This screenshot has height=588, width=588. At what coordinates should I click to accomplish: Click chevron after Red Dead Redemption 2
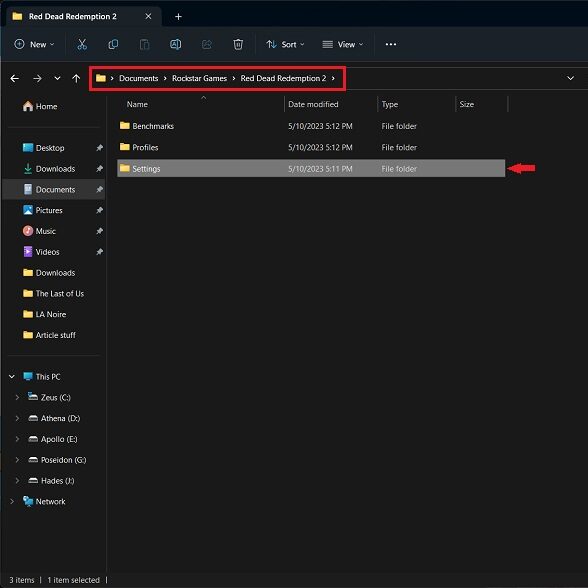tap(333, 78)
